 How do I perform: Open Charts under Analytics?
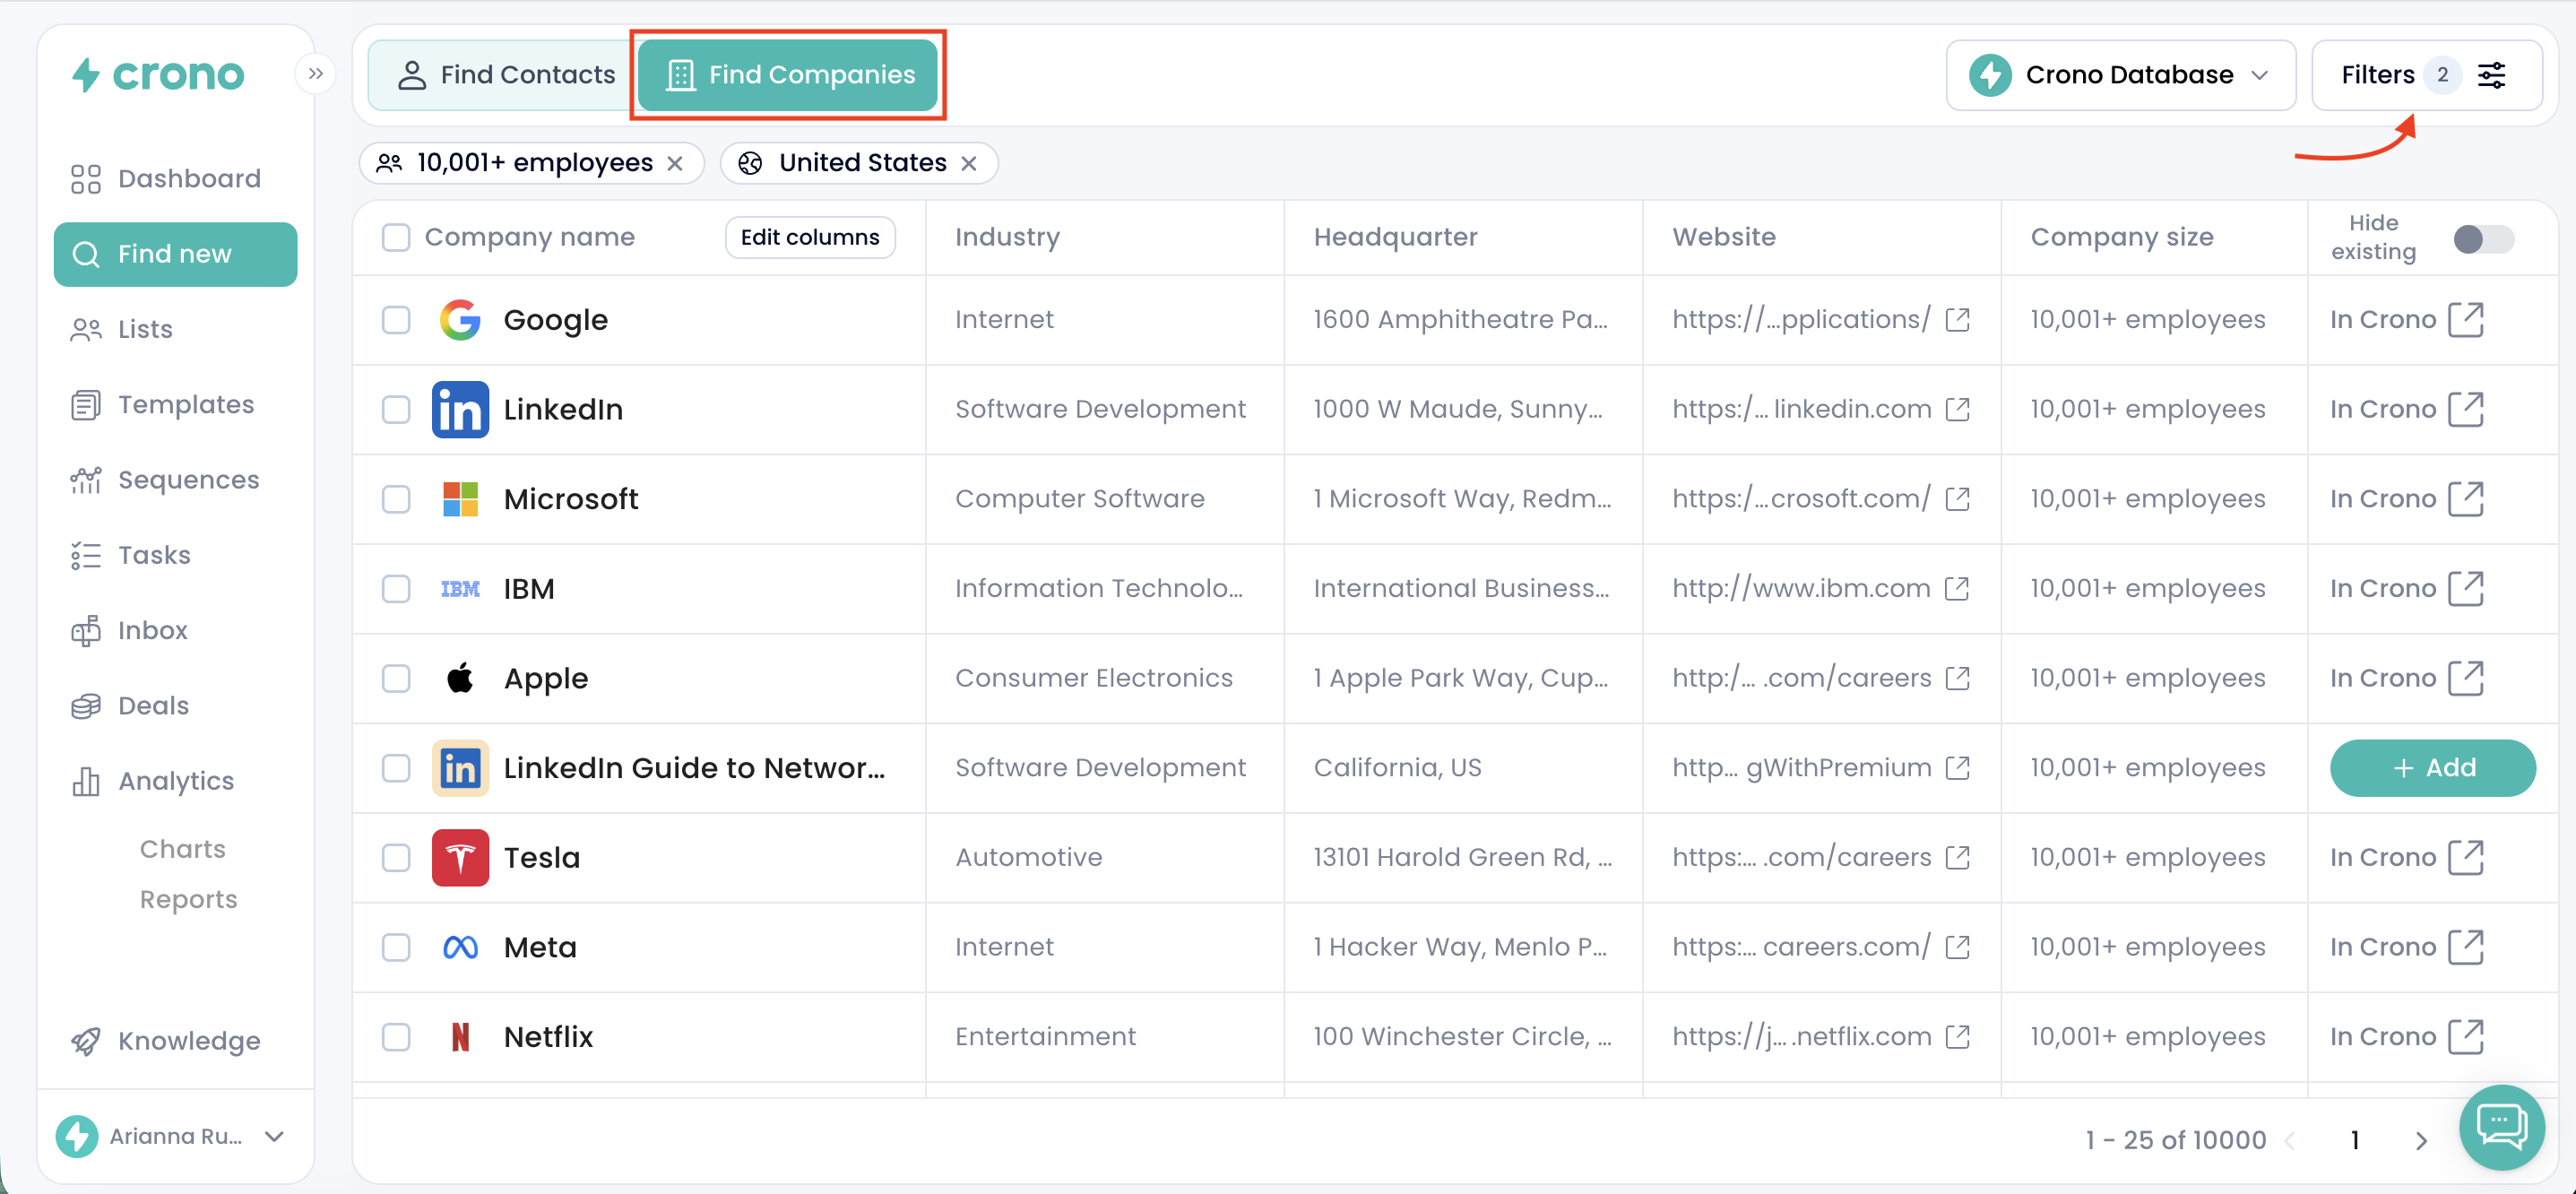[x=183, y=849]
